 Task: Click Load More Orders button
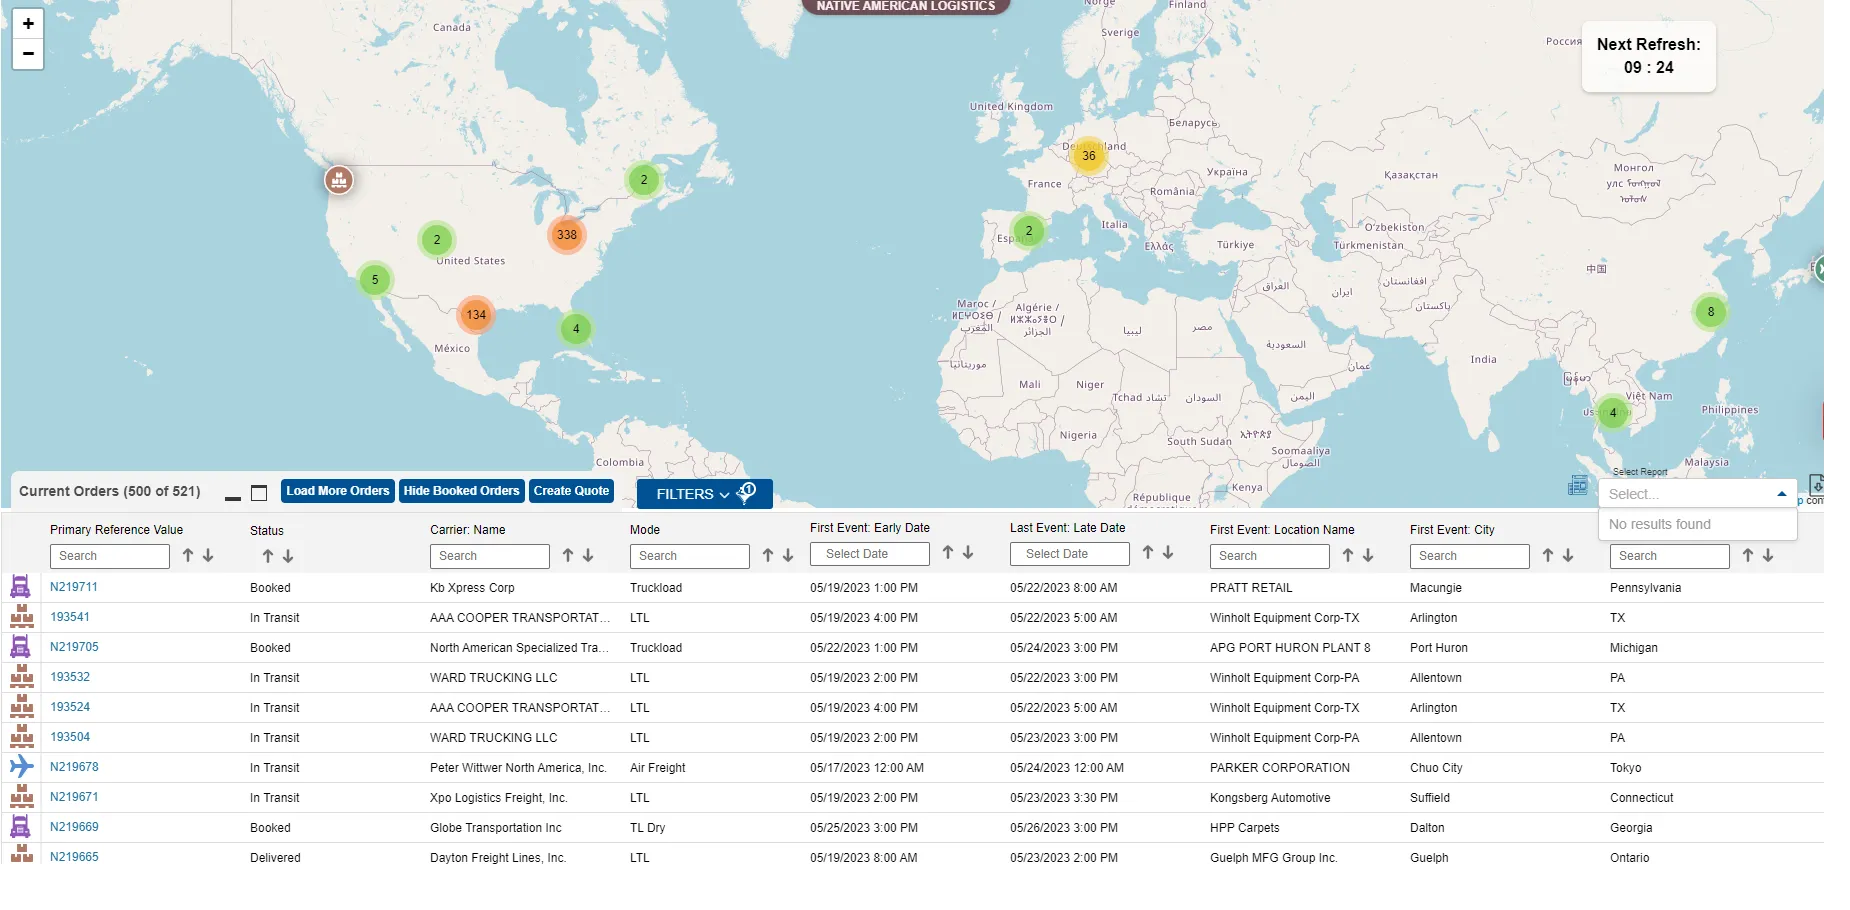coord(338,491)
